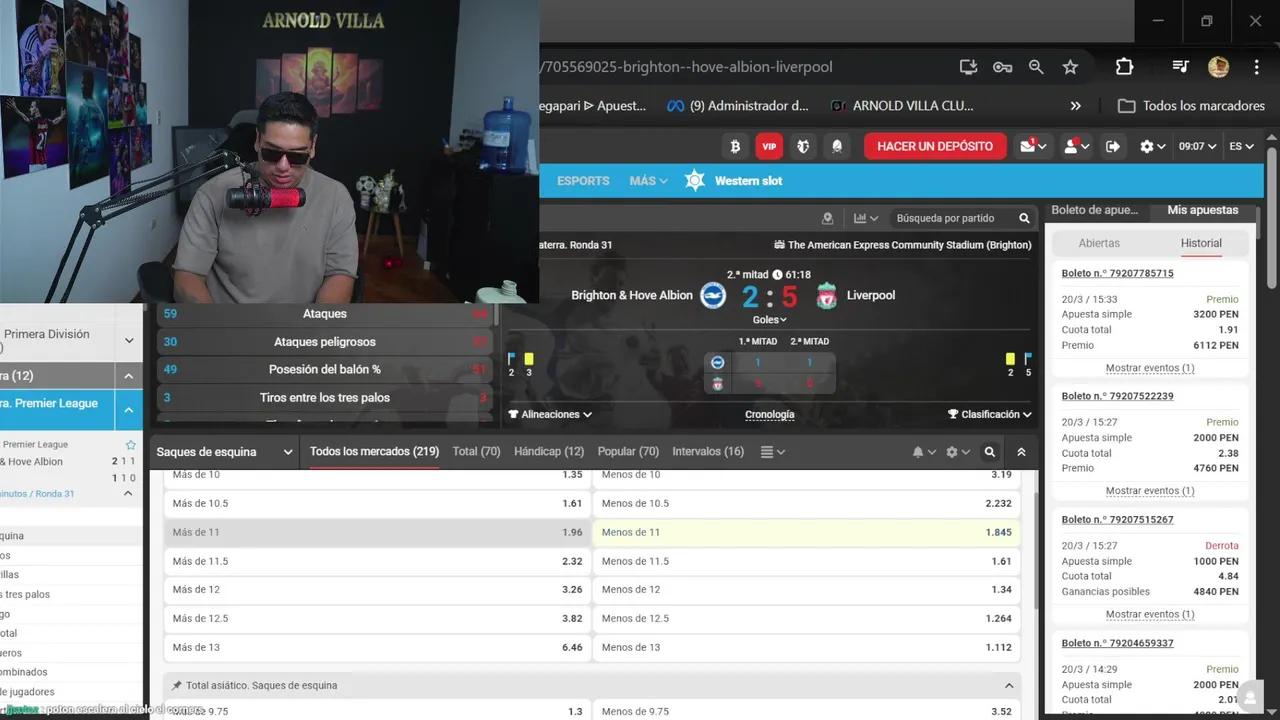Click the zoom magnifier in address bar
The image size is (1280, 720).
click(1036, 67)
